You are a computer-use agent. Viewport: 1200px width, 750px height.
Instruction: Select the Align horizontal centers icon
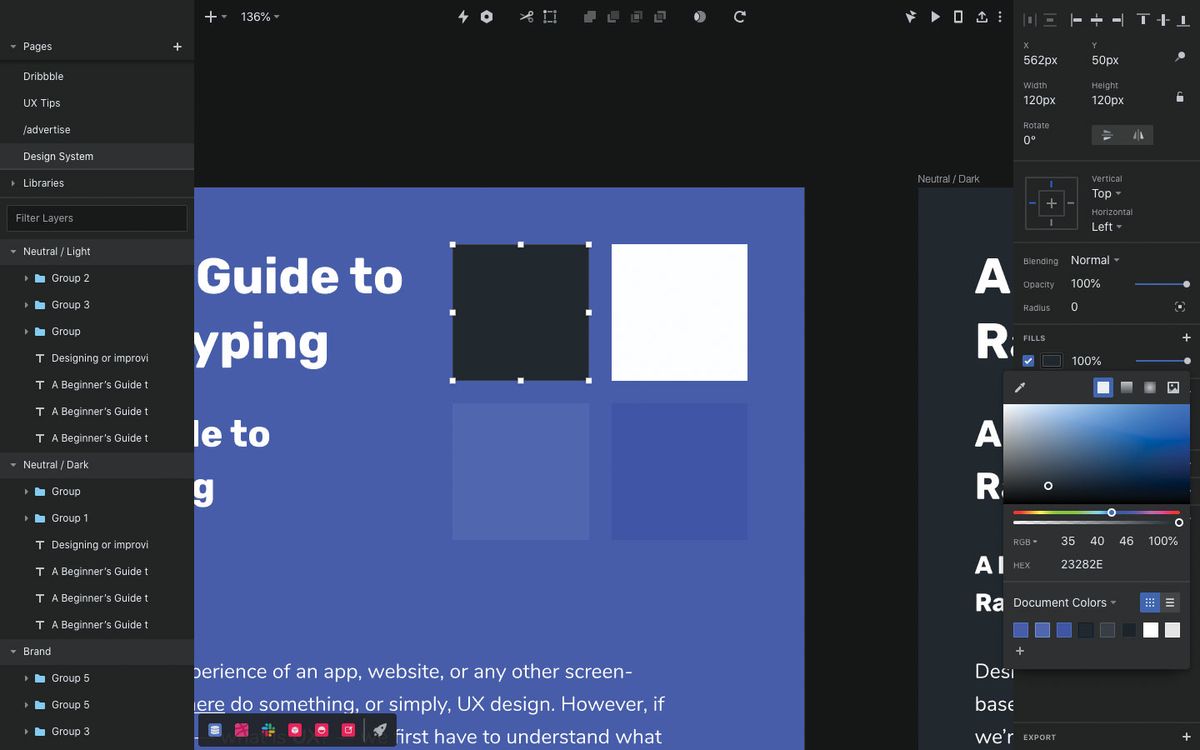[x=1097, y=20]
